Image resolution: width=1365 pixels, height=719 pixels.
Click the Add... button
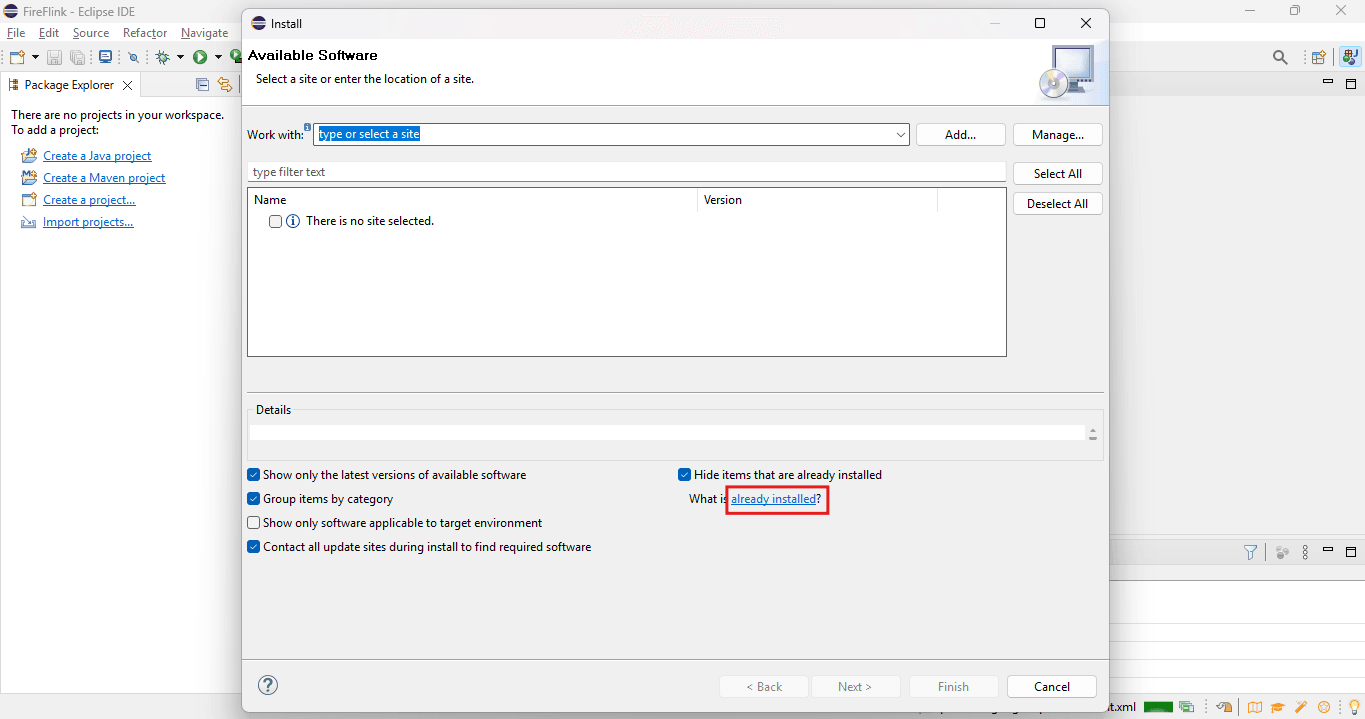961,134
